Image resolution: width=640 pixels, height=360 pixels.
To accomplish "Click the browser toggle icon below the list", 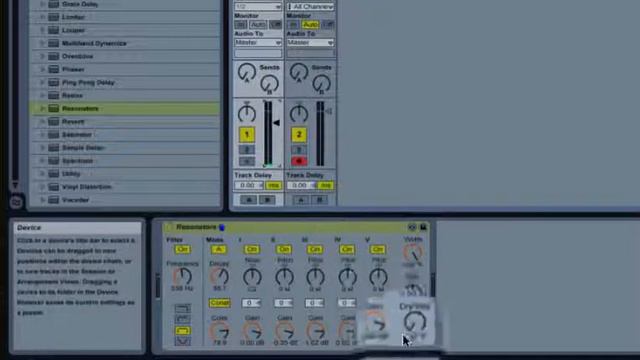I will (16, 202).
